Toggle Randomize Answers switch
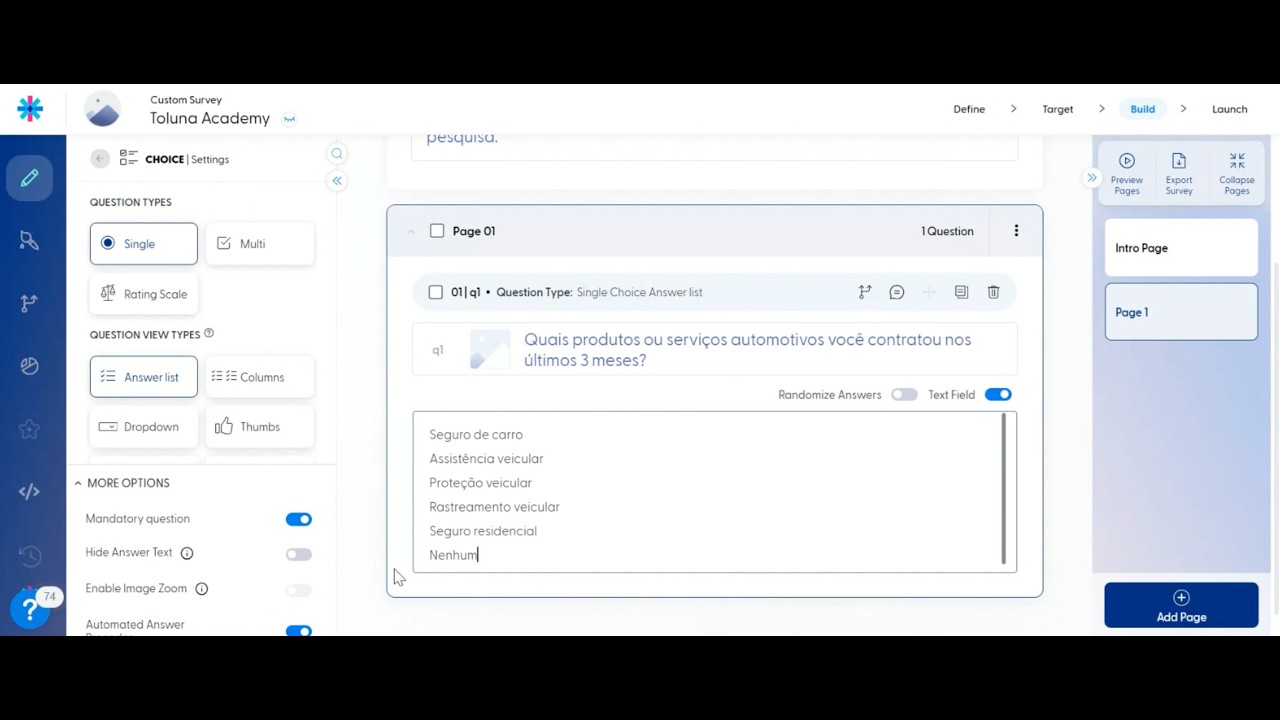The height and width of the screenshot is (720, 1280). tap(904, 395)
